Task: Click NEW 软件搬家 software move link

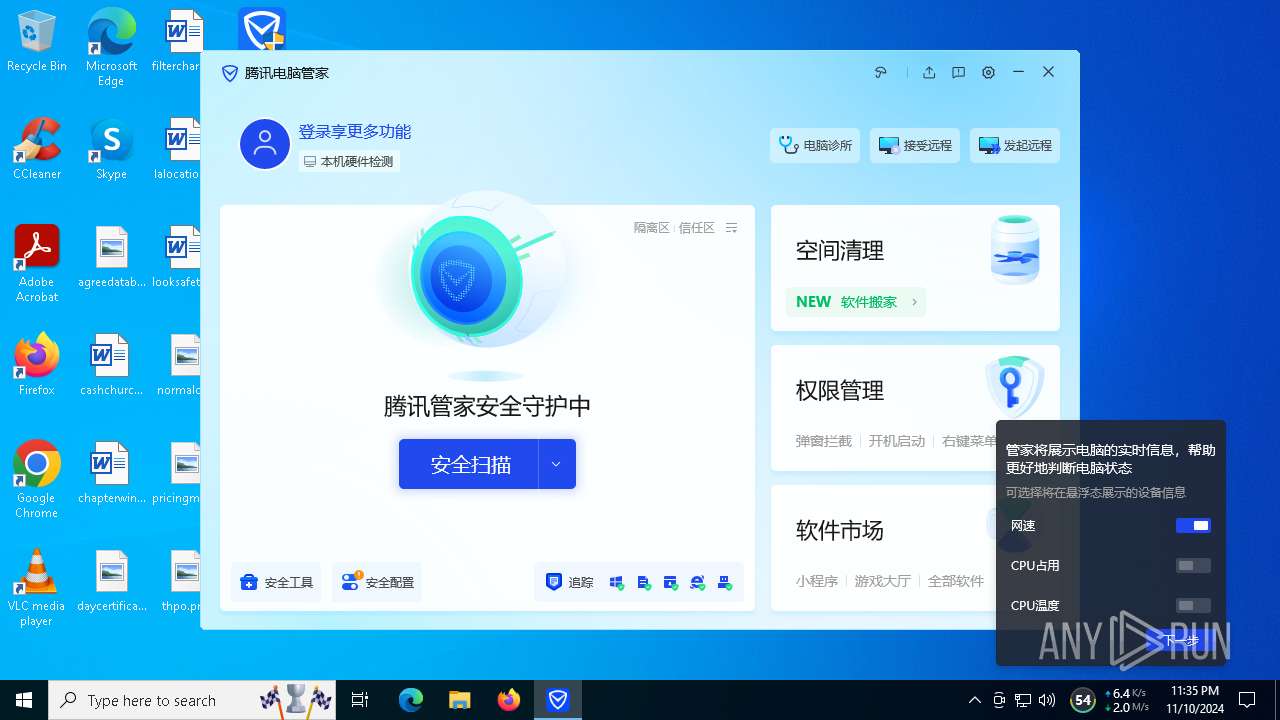Action: click(x=856, y=301)
